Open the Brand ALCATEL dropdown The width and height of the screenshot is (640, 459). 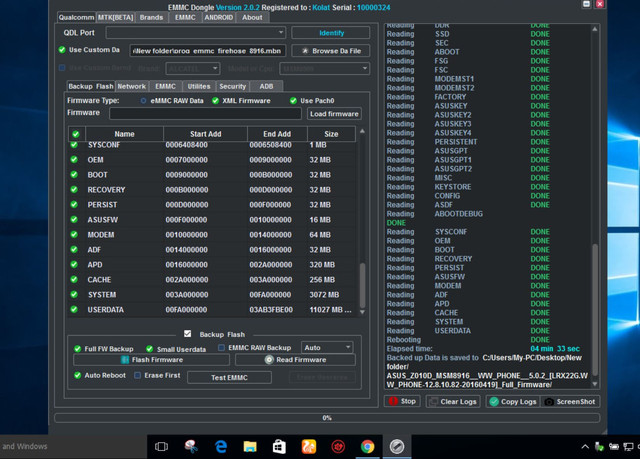pyautogui.click(x=193, y=68)
